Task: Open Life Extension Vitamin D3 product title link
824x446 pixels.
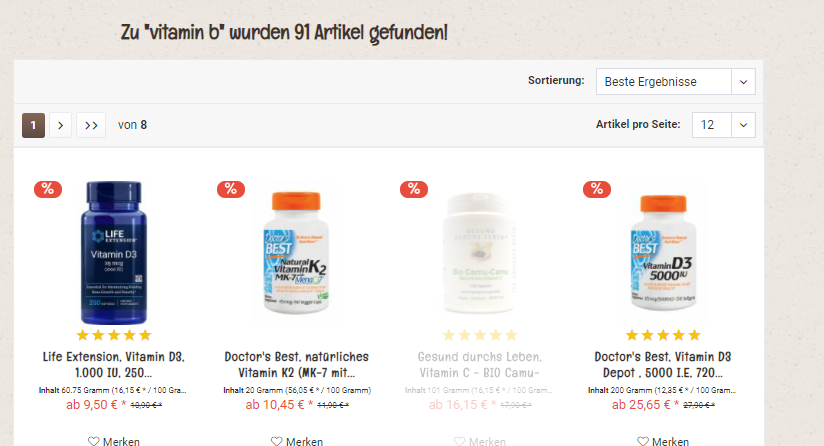Action: click(114, 365)
